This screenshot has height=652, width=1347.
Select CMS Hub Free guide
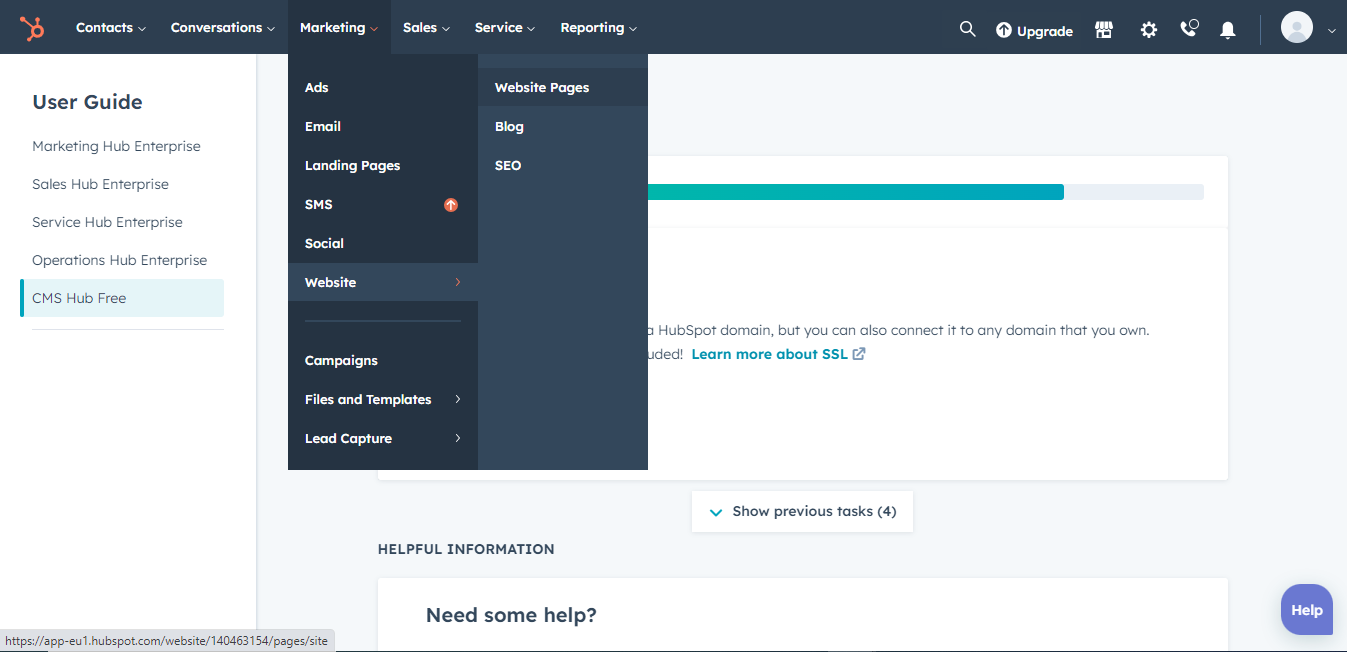tap(122, 298)
